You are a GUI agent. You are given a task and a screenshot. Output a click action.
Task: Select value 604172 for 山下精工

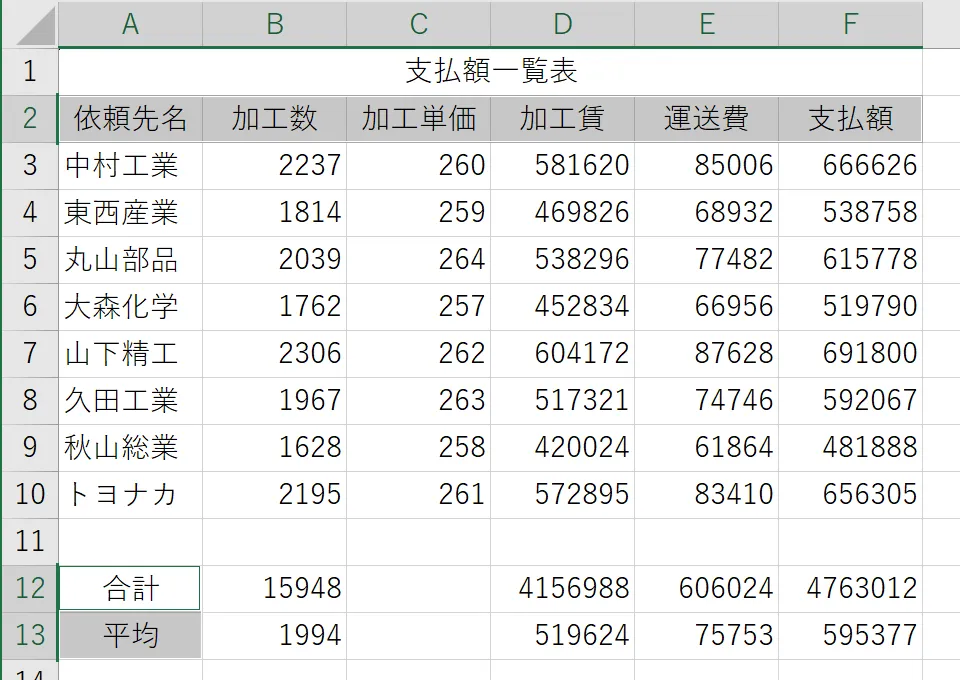(562, 354)
